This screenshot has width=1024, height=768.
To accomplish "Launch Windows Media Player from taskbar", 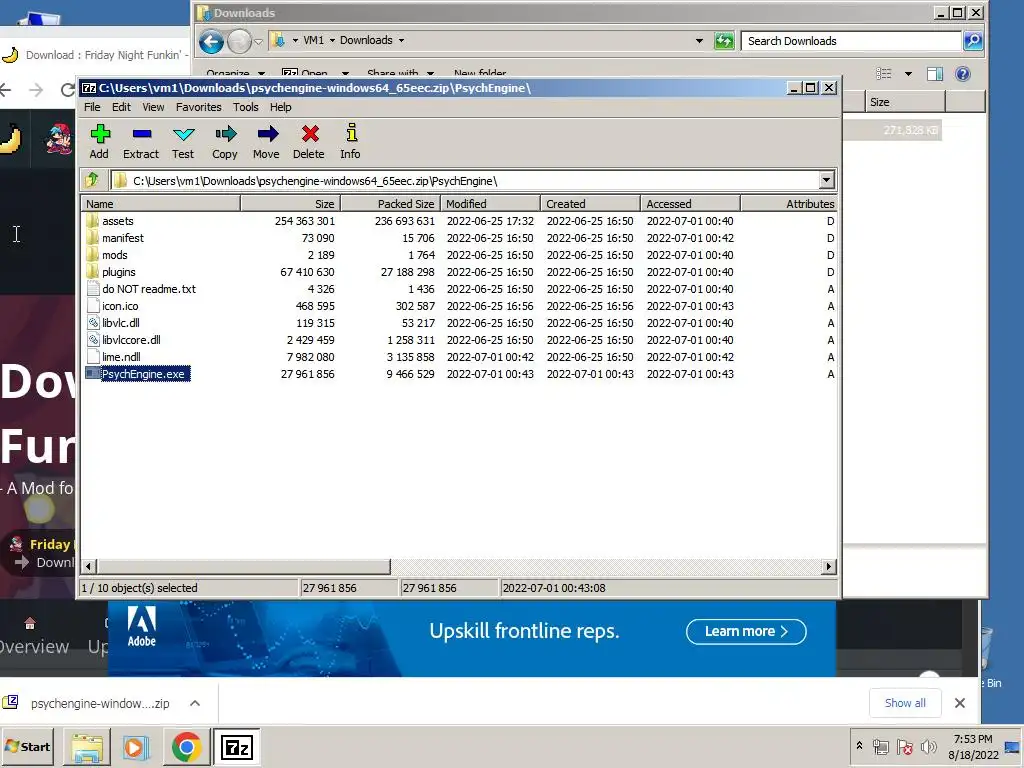I will pos(136,747).
